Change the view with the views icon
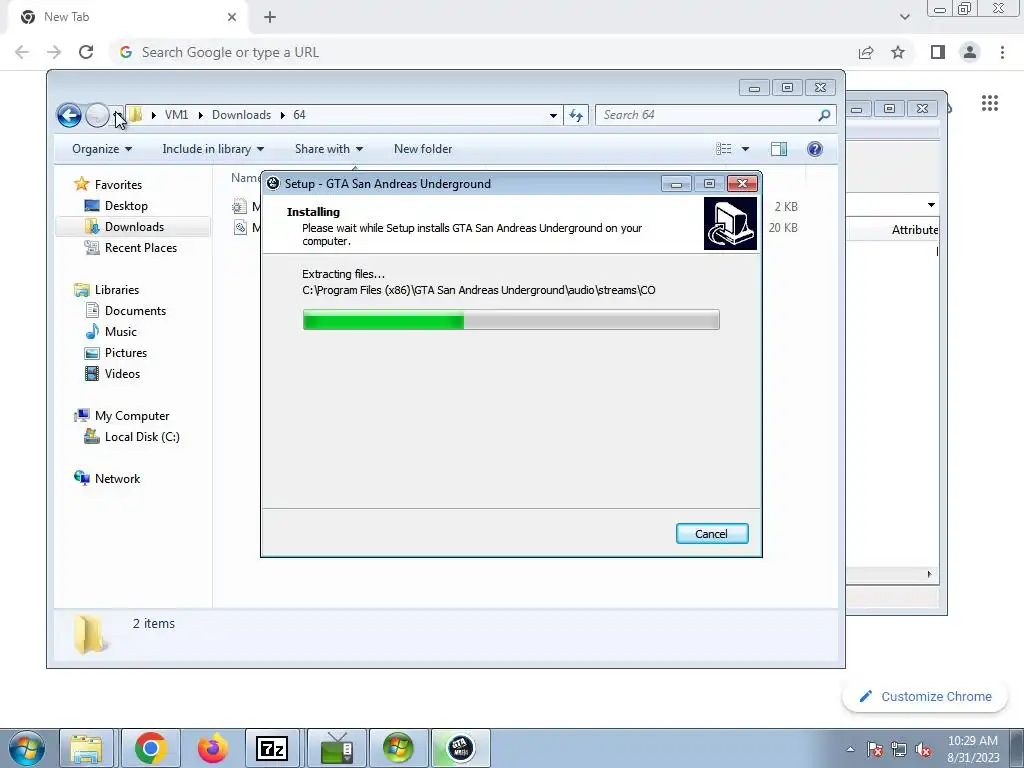 click(x=724, y=149)
